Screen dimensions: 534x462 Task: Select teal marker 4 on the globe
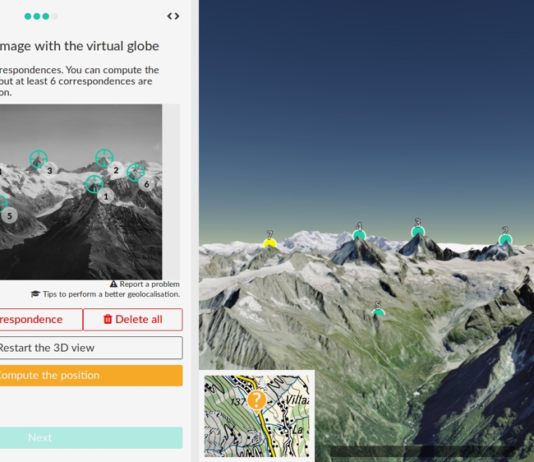[359, 235]
